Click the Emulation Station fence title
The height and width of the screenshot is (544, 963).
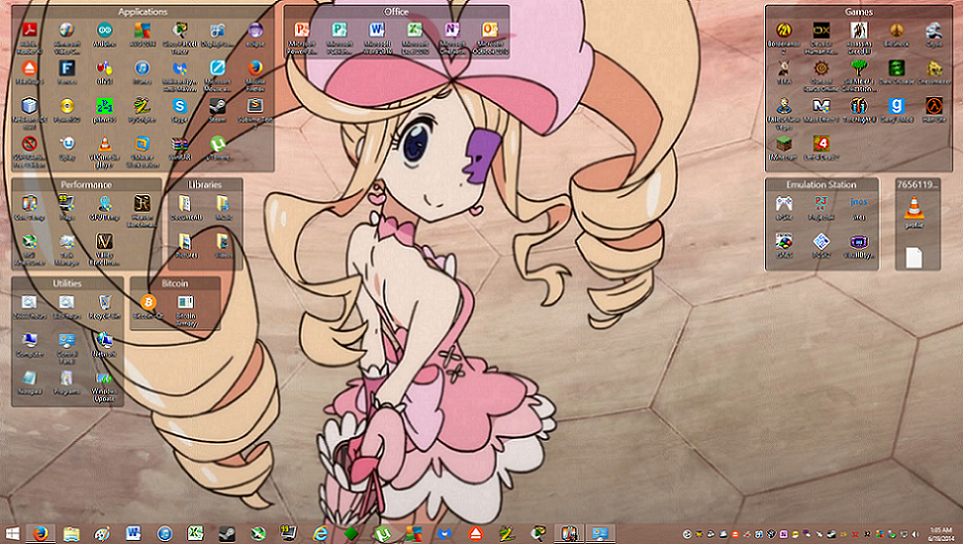[x=821, y=184]
